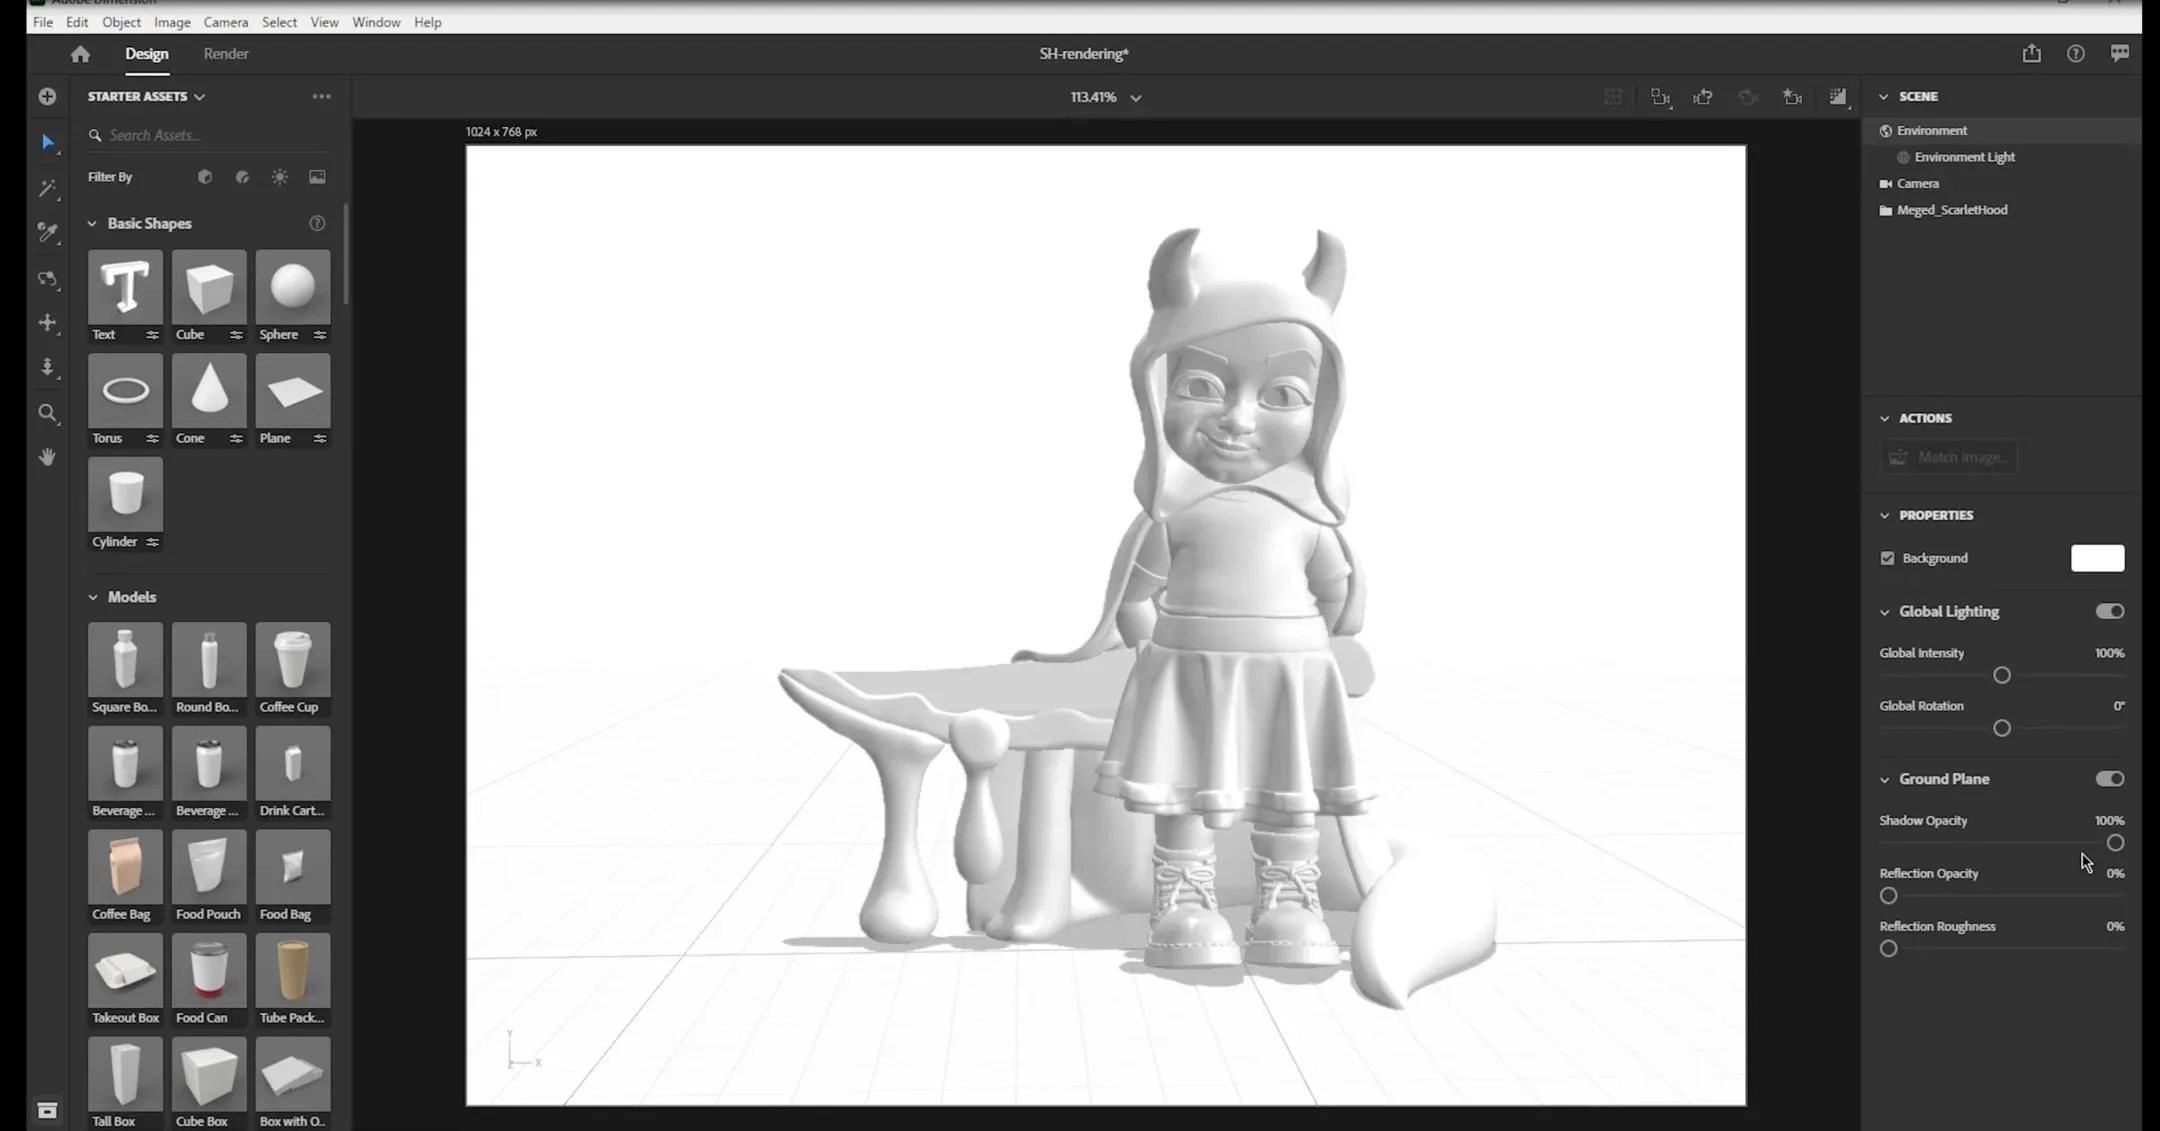2160x1131 pixels.
Task: Pick the Hand tool
Action: (x=47, y=457)
